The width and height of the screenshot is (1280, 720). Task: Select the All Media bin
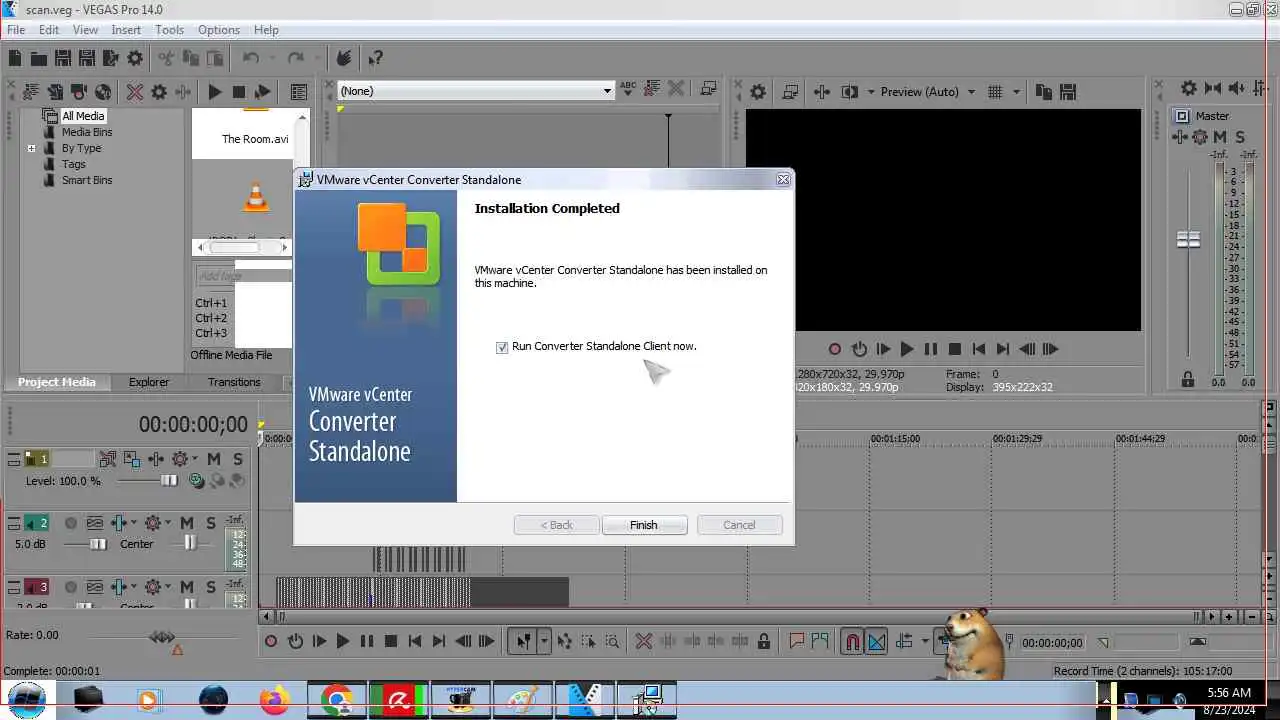click(83, 116)
